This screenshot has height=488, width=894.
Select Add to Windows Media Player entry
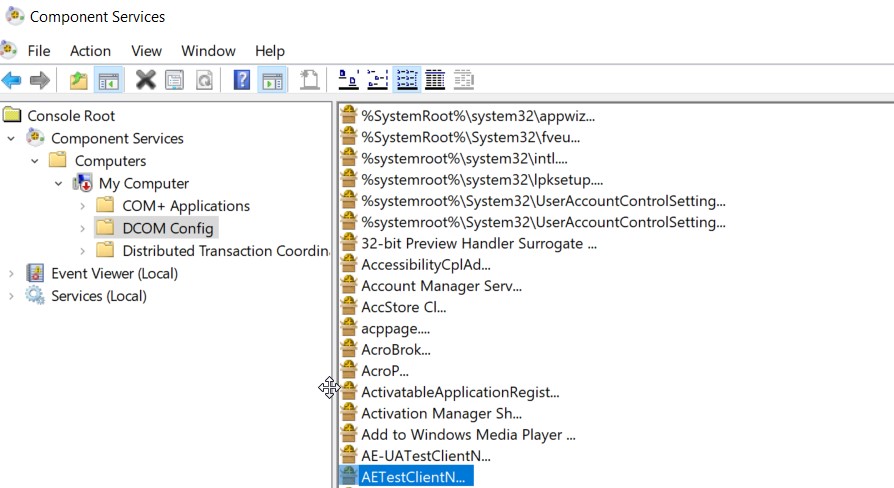point(467,435)
